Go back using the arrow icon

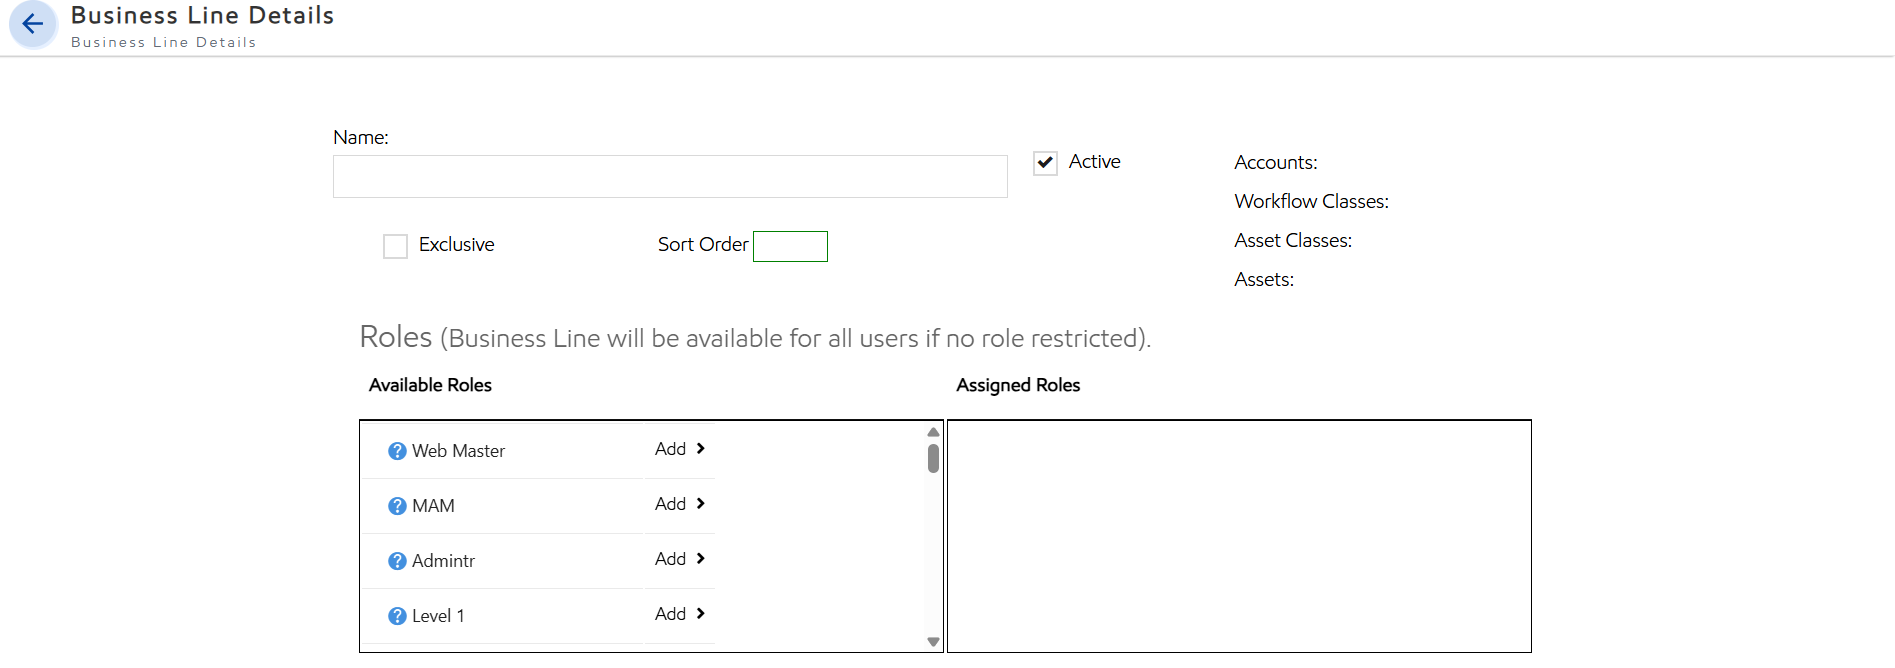(x=33, y=24)
